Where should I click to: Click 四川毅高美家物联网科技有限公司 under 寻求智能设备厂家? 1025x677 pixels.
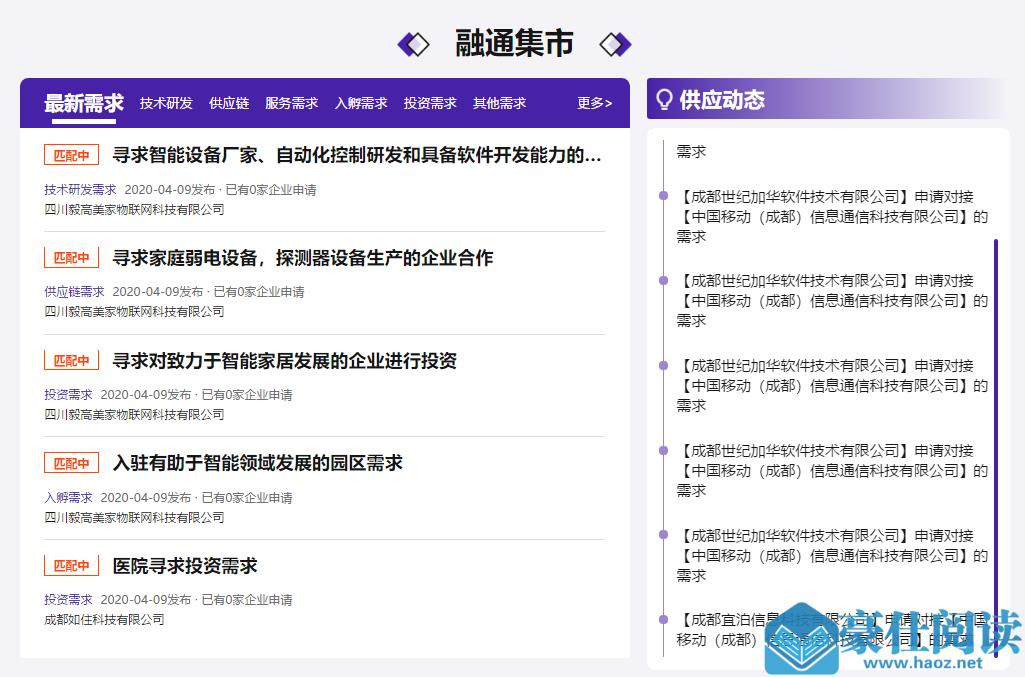click(134, 210)
